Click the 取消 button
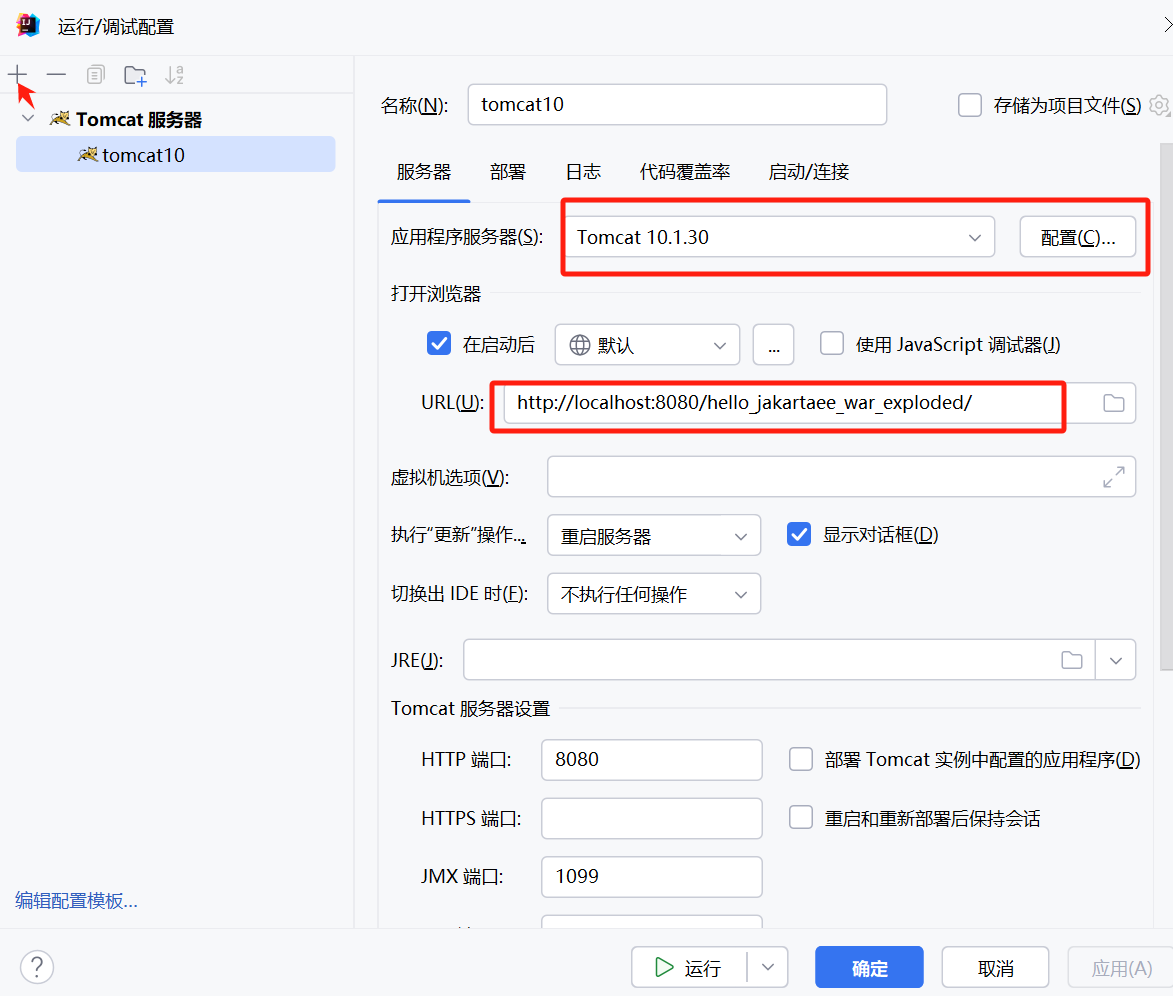This screenshot has width=1173, height=996. 995,967
